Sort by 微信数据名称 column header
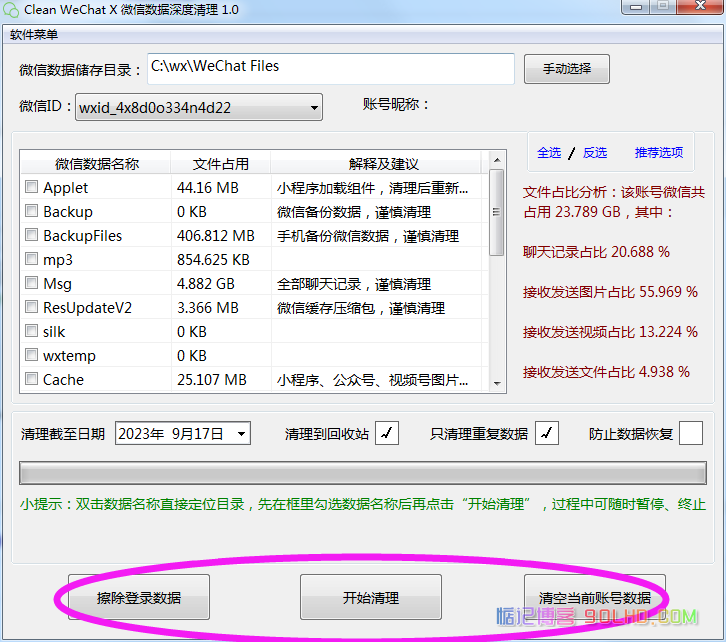The width and height of the screenshot is (726, 642). (x=96, y=163)
